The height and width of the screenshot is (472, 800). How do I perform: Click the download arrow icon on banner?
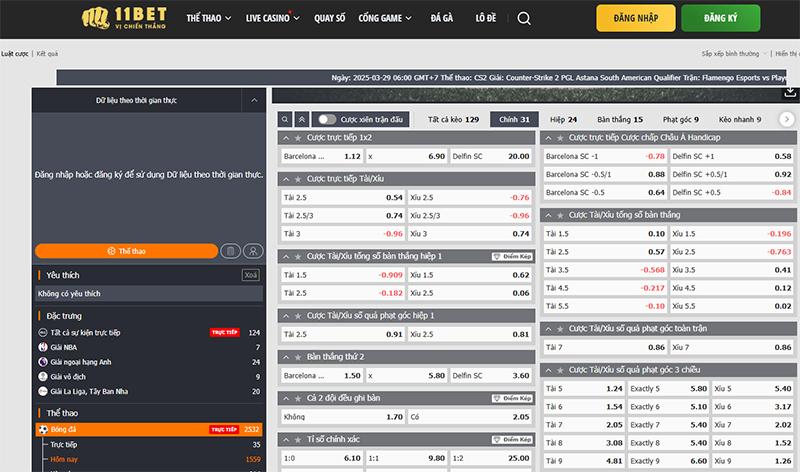pos(788,91)
